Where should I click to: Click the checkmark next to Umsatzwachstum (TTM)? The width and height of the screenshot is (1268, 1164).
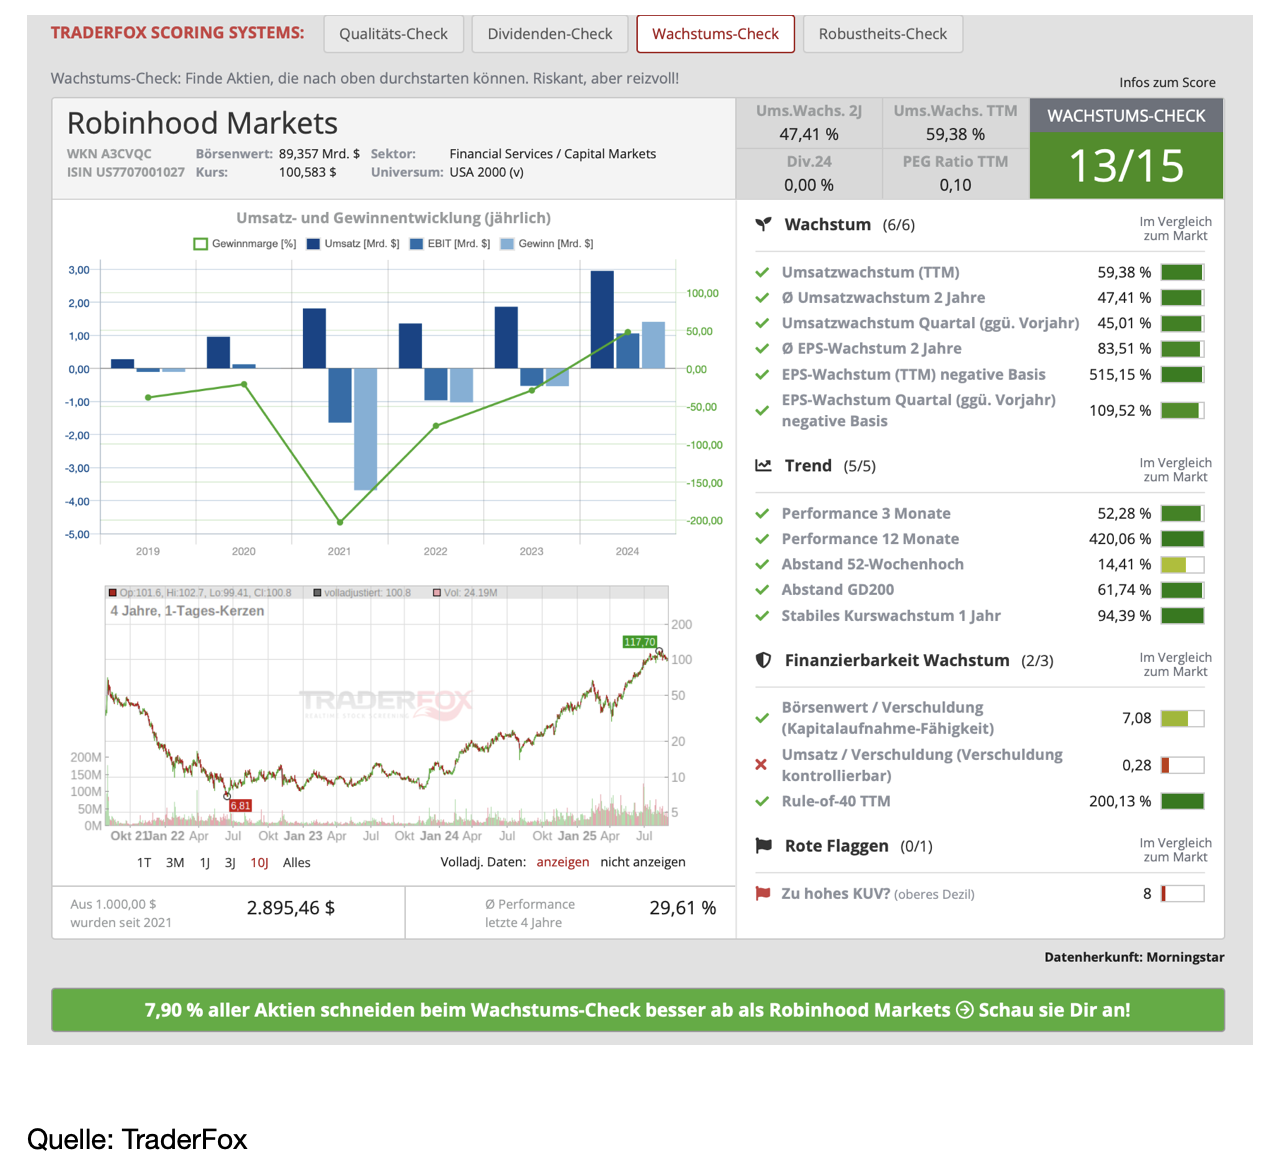point(762,272)
